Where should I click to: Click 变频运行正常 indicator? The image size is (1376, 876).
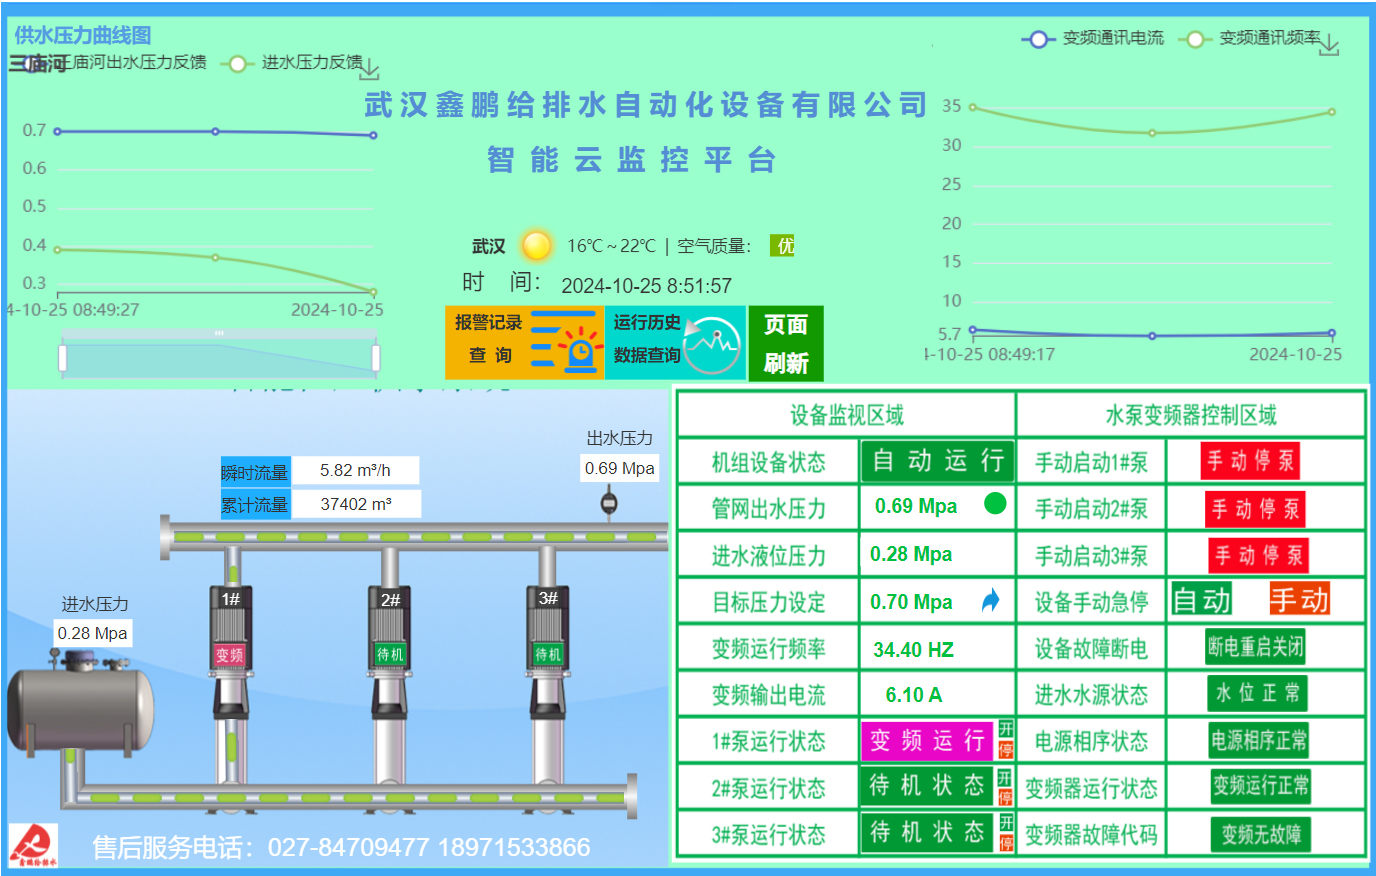click(x=1260, y=786)
